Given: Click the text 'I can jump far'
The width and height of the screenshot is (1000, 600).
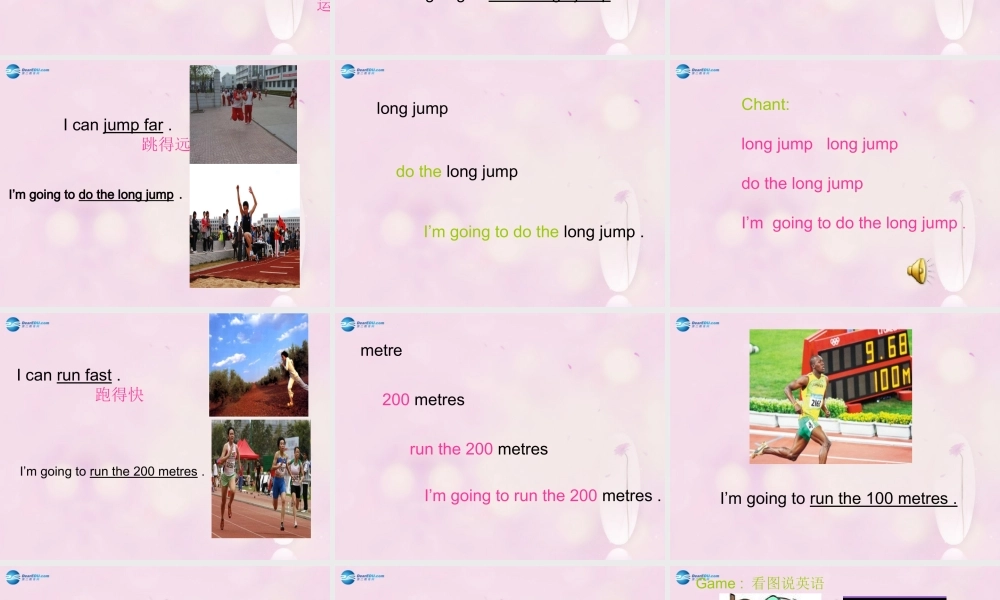Looking at the screenshot, I should pyautogui.click(x=117, y=125).
